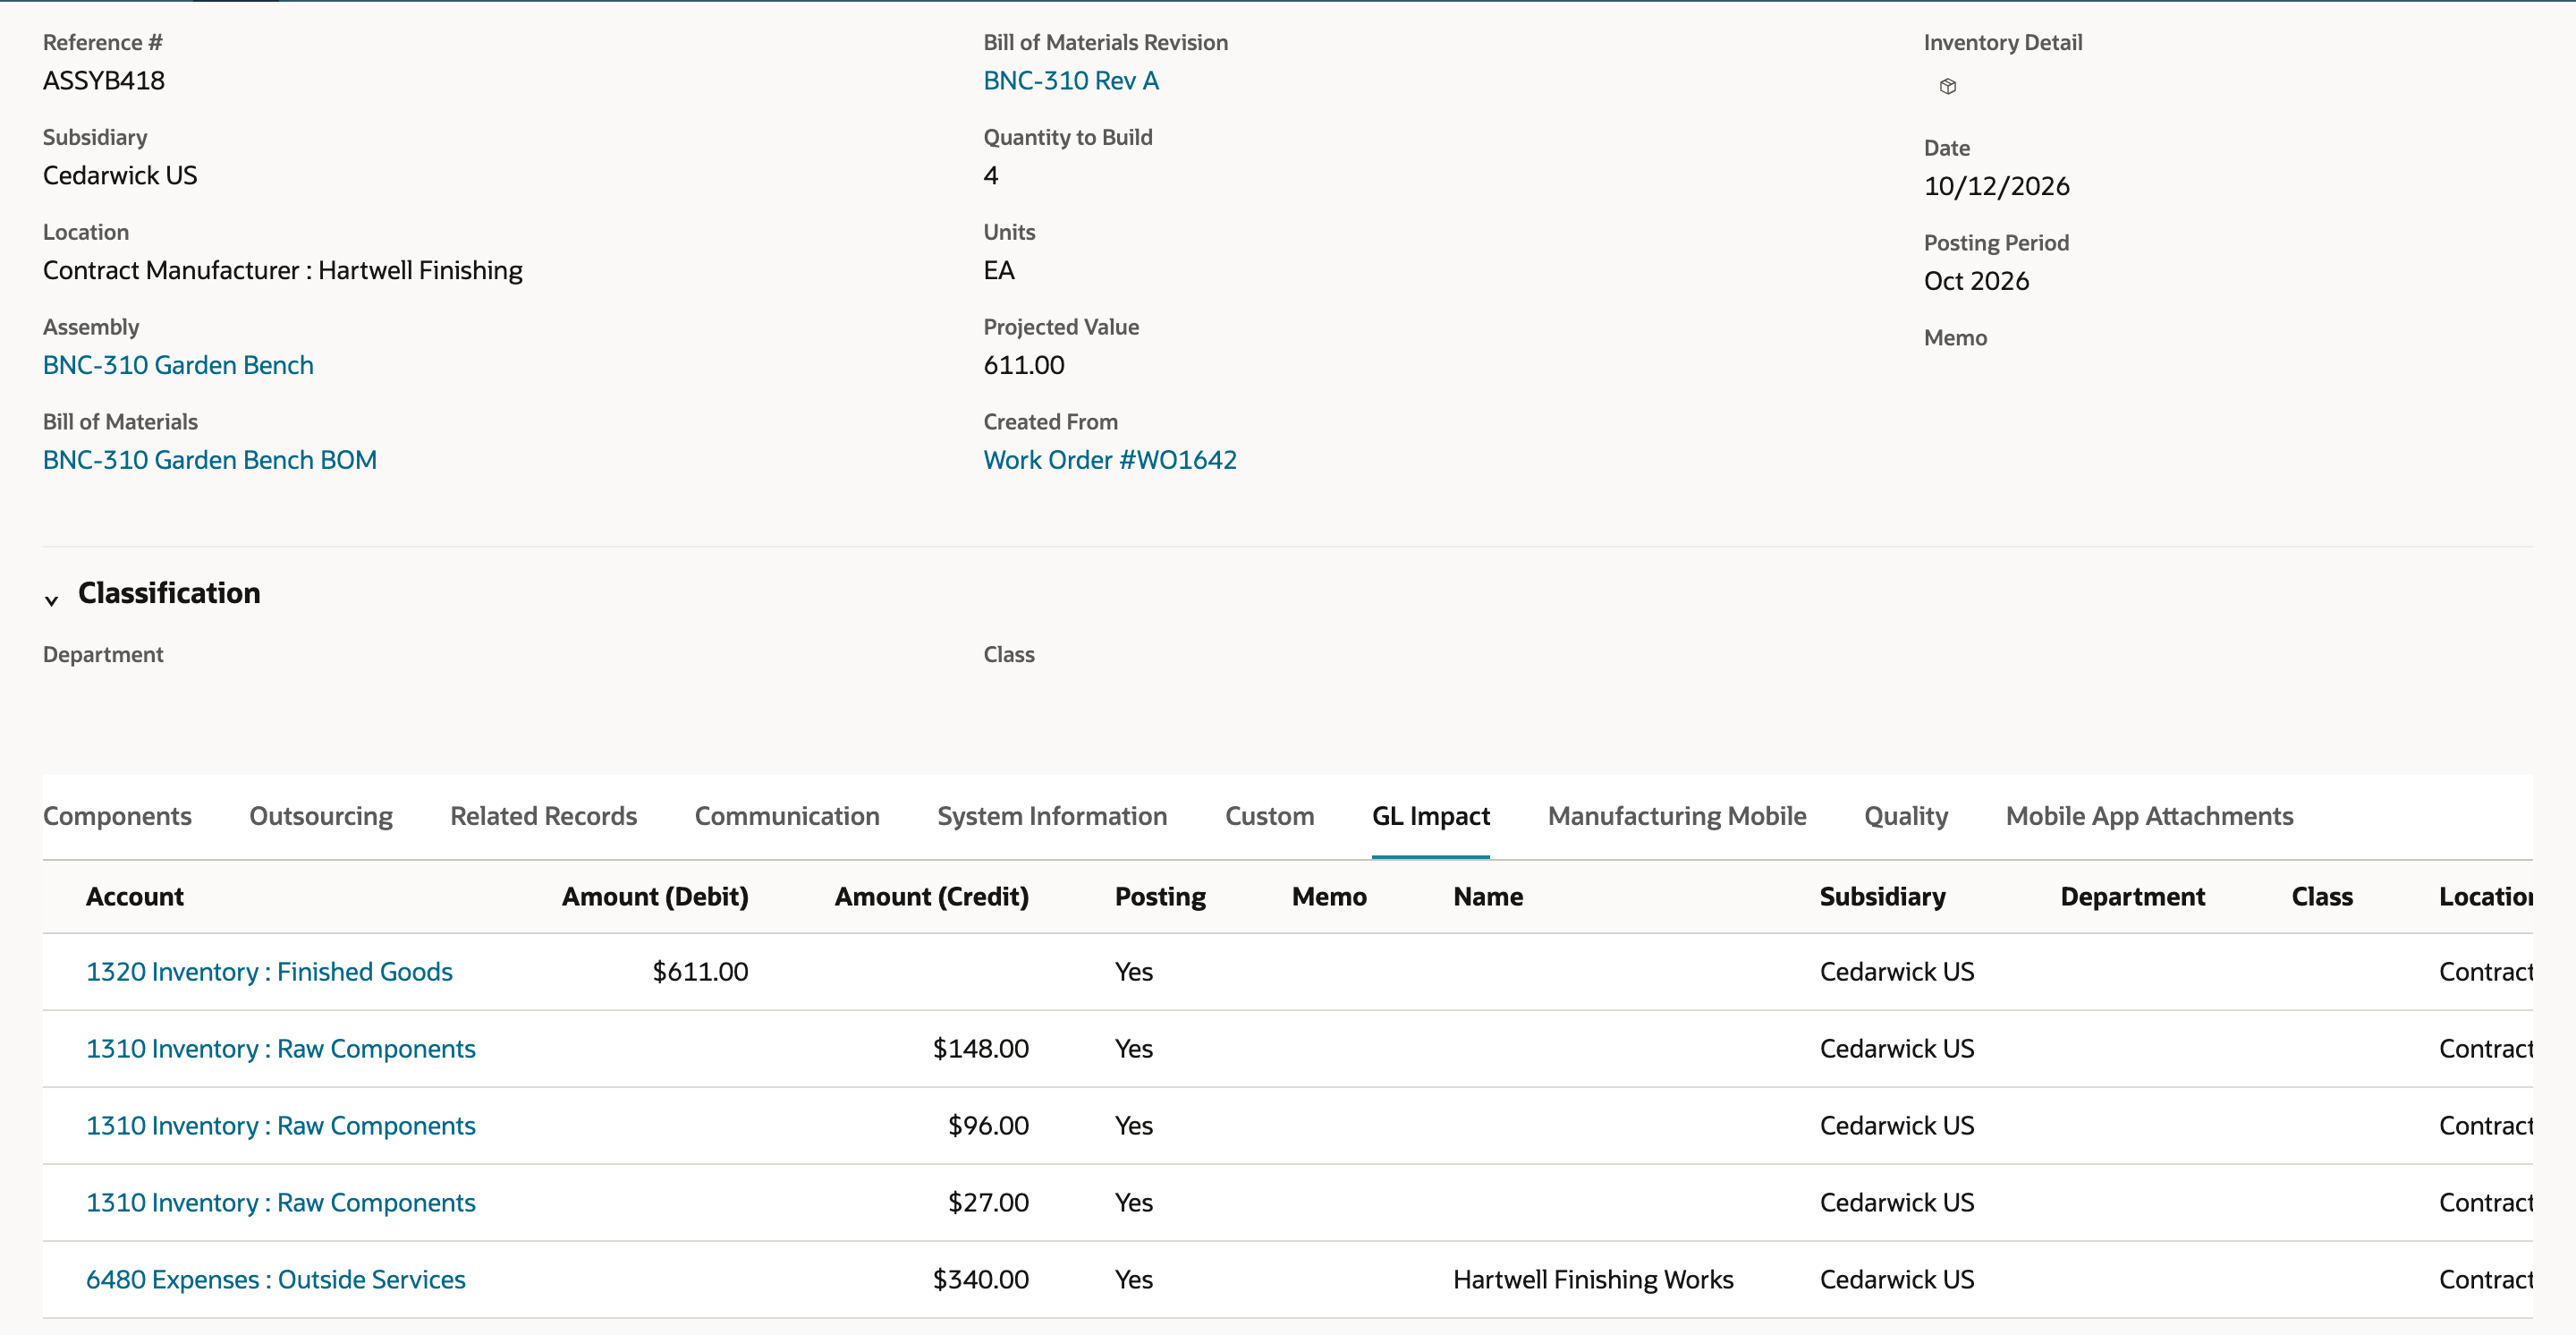Switch to the Quality tab
Screen dimensions: 2576x1335
tap(1906, 815)
